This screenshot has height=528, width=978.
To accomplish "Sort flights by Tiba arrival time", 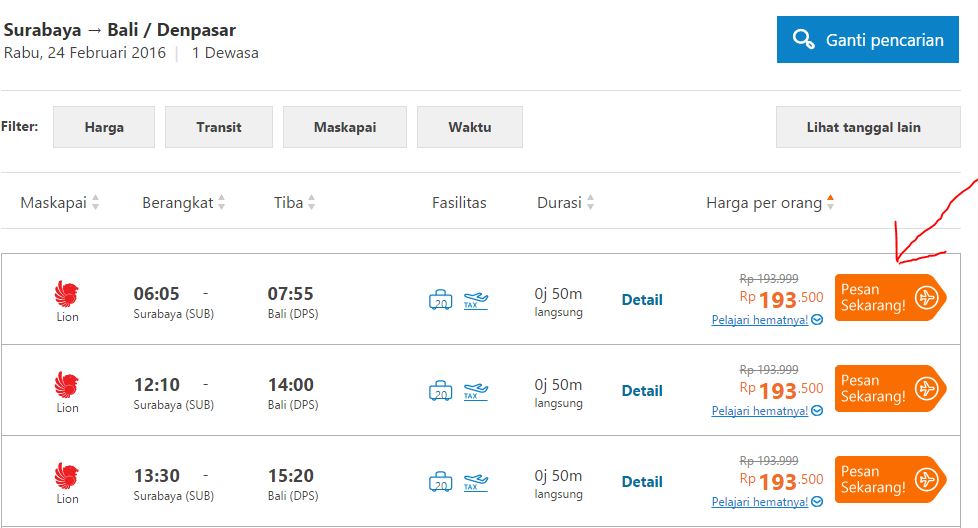I will coord(295,203).
